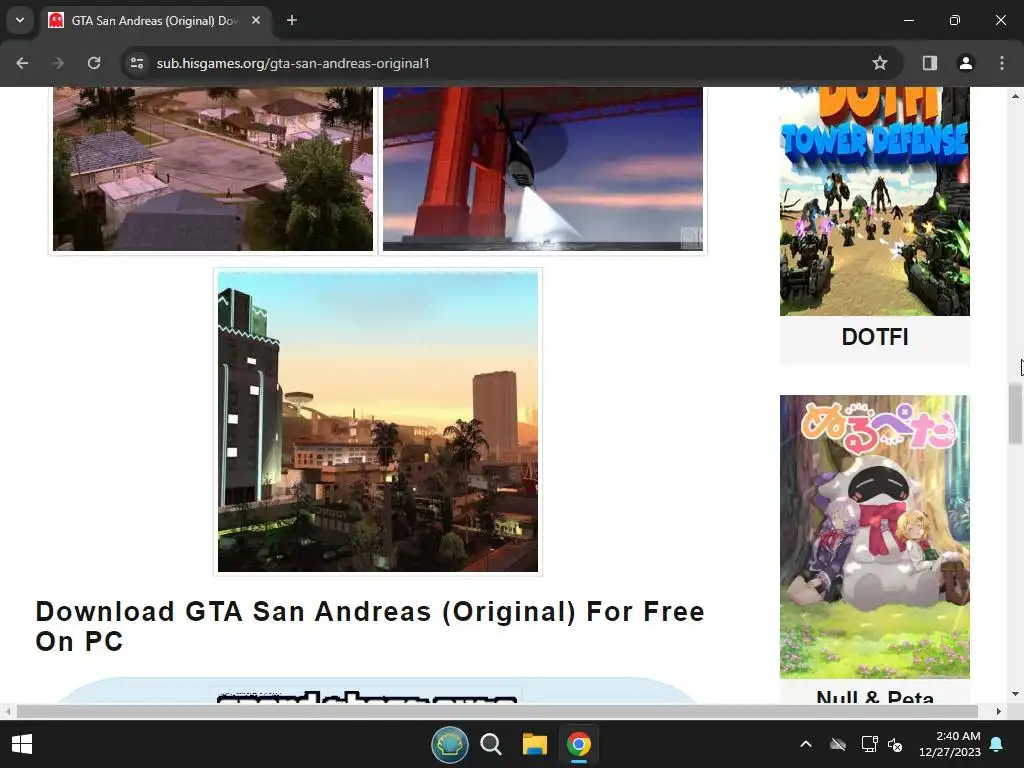The height and width of the screenshot is (768, 1024).
Task: Bookmark this page with the star
Action: coord(880,63)
